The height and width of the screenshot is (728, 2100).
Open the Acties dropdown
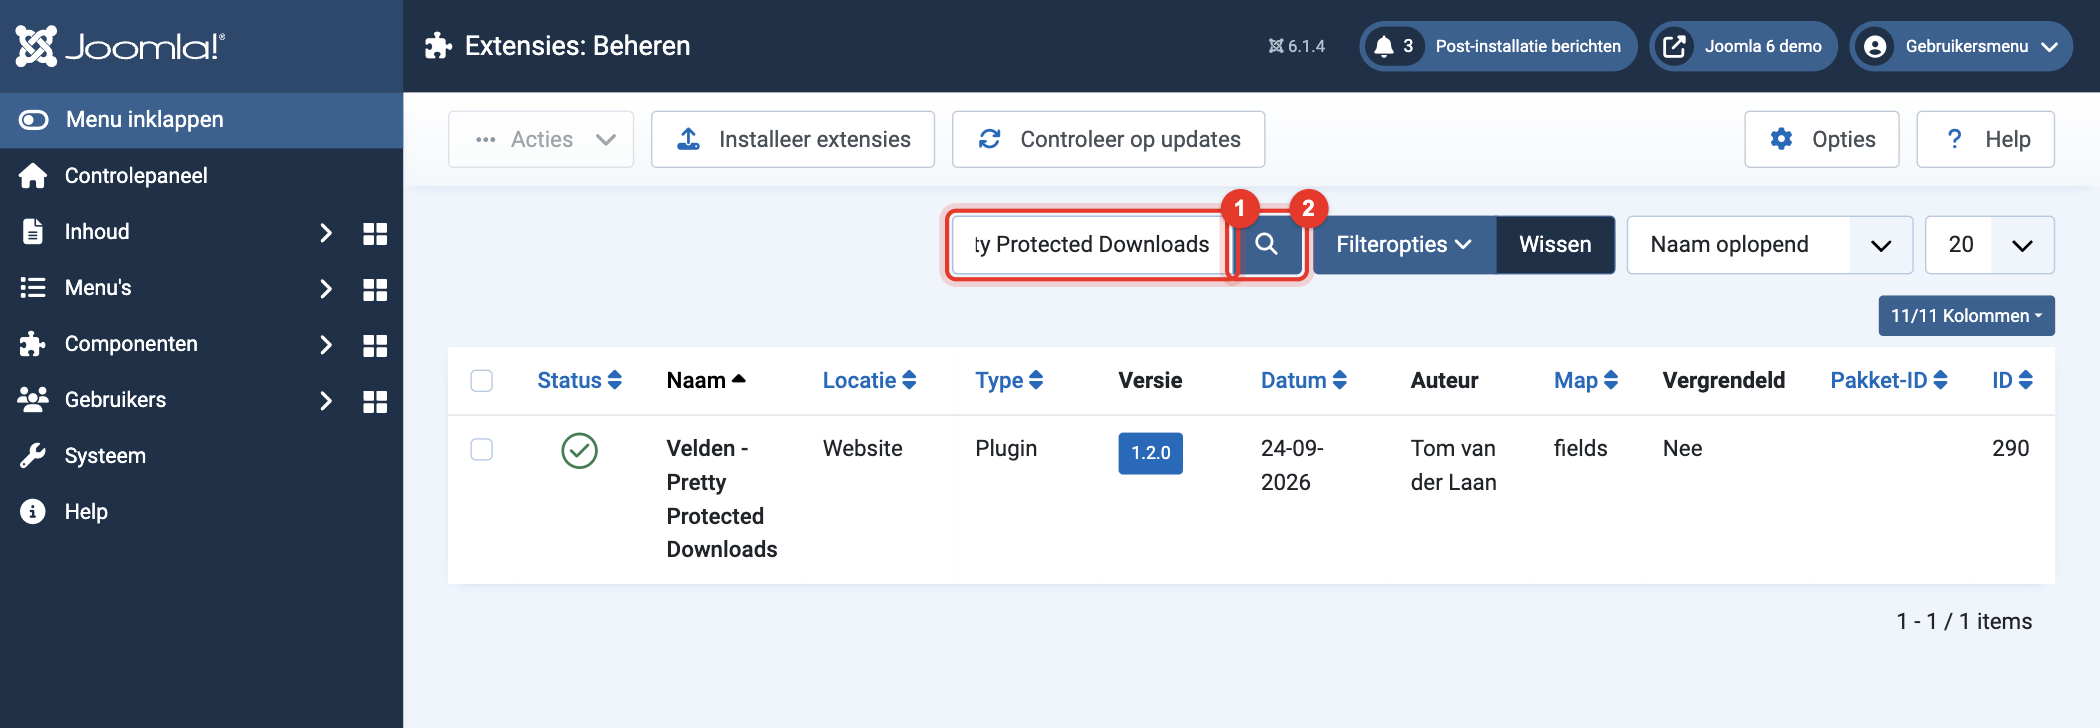point(541,139)
